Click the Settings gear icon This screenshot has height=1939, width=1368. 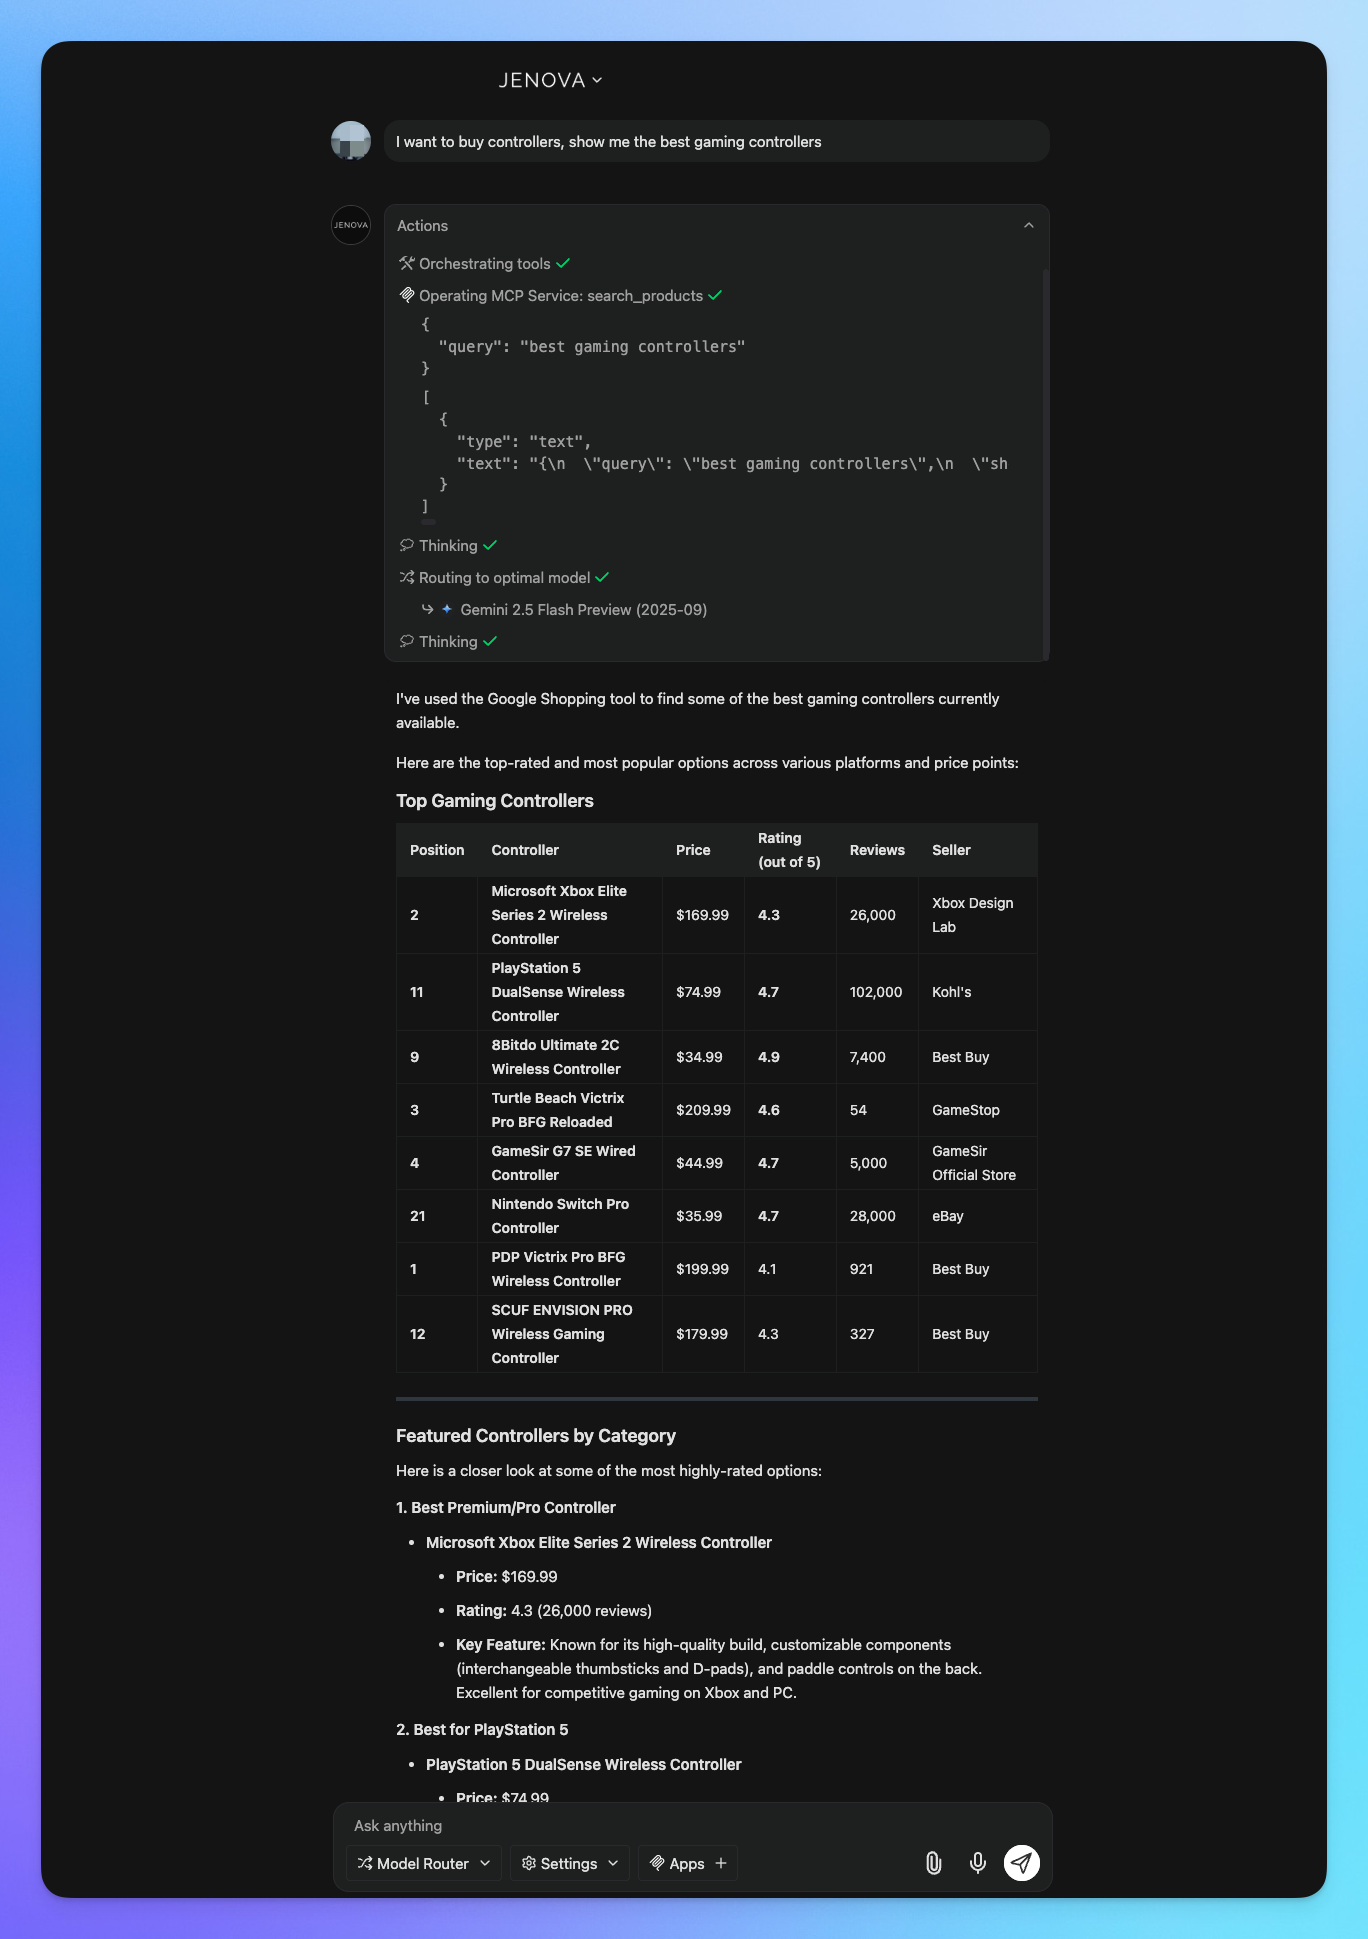coord(529,1863)
